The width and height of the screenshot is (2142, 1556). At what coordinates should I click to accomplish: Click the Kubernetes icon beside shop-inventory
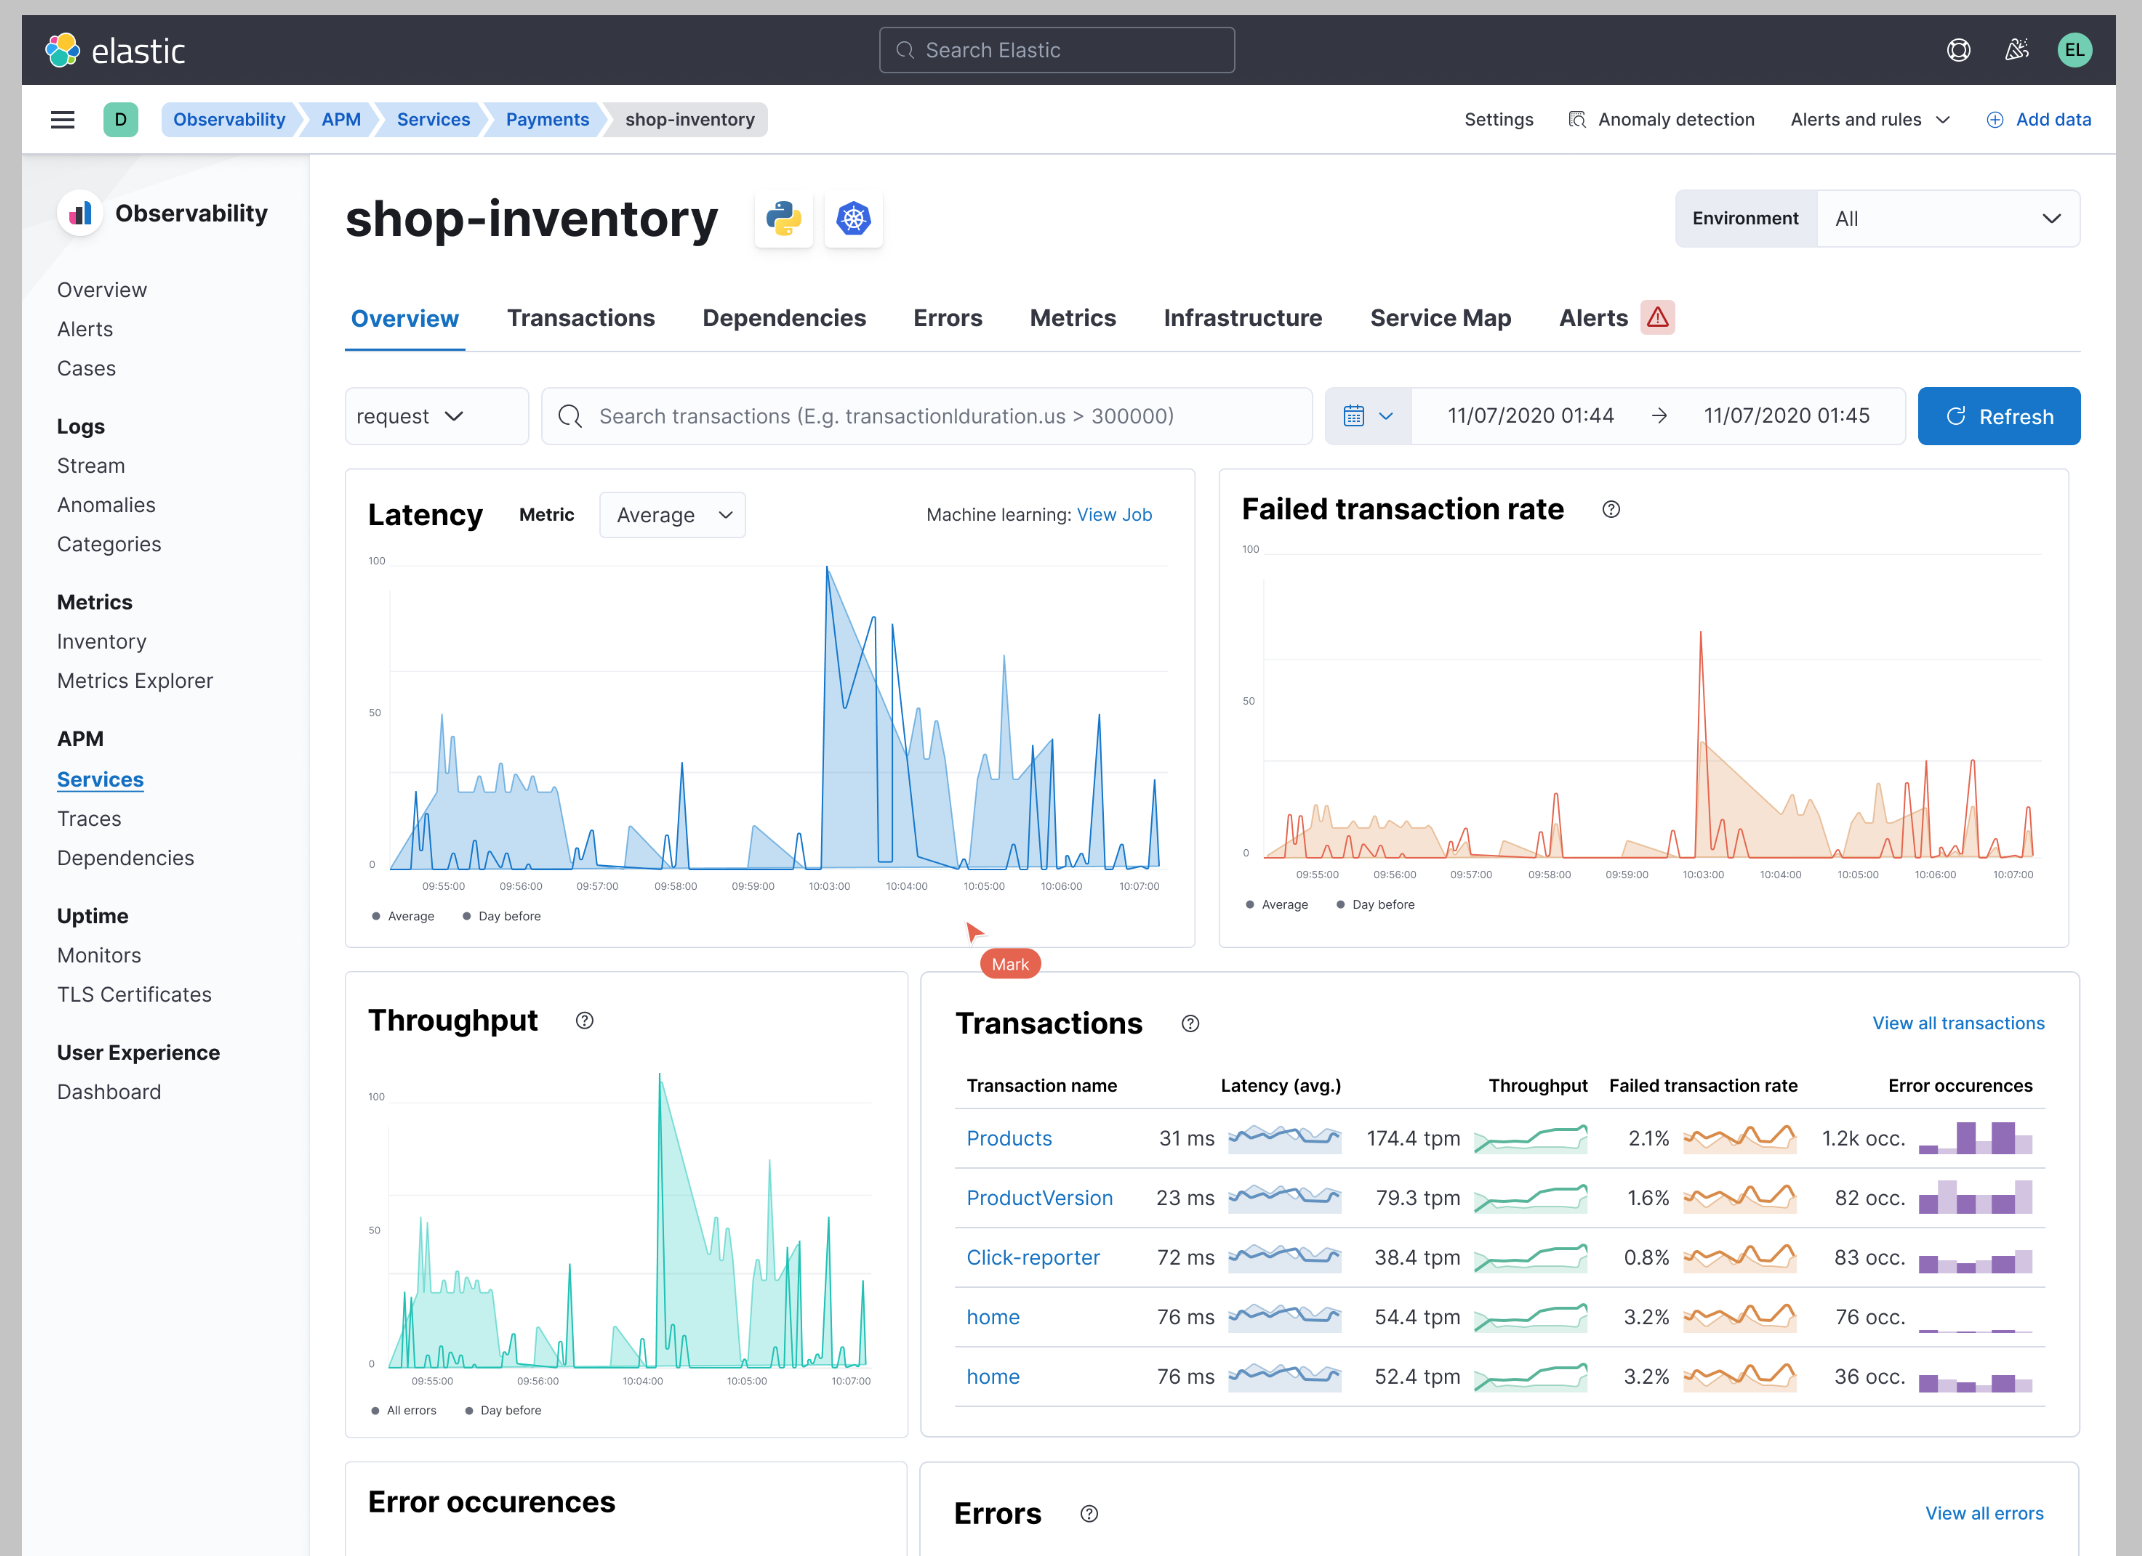pyautogui.click(x=854, y=219)
